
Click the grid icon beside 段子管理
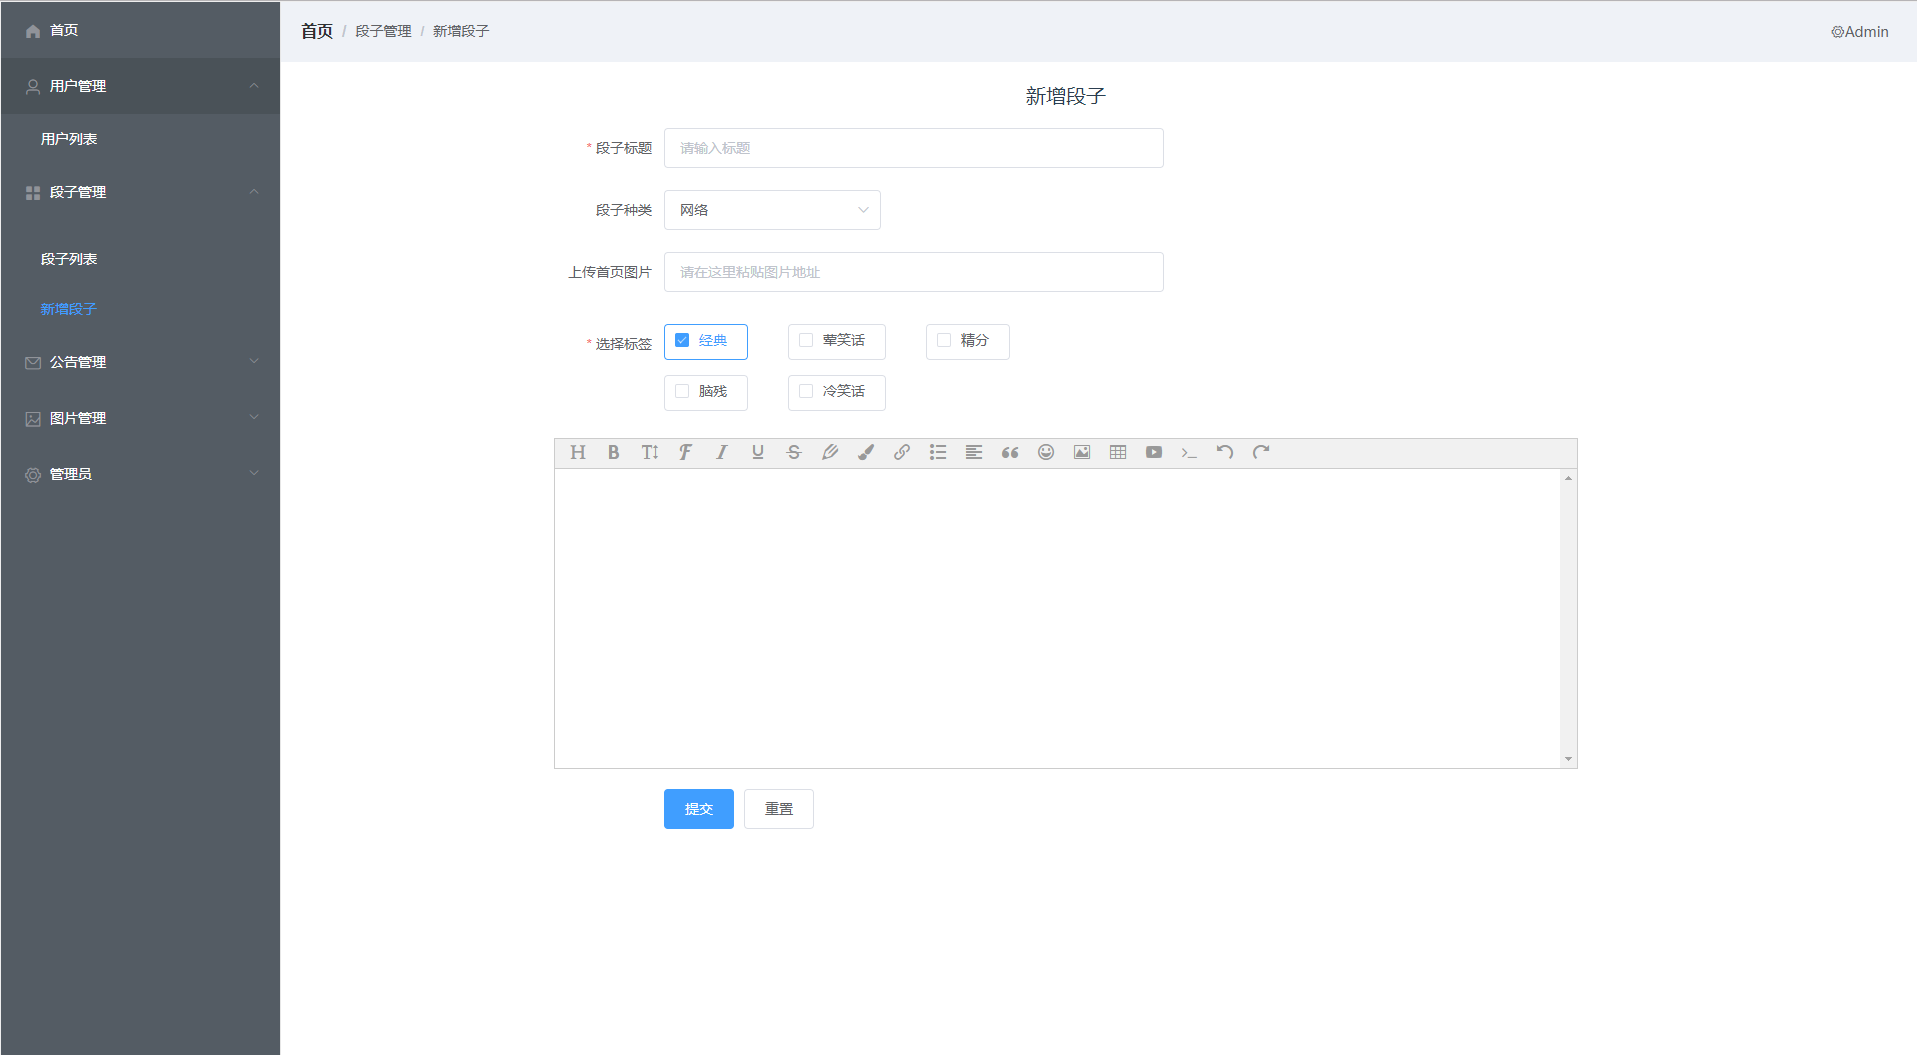[33, 193]
